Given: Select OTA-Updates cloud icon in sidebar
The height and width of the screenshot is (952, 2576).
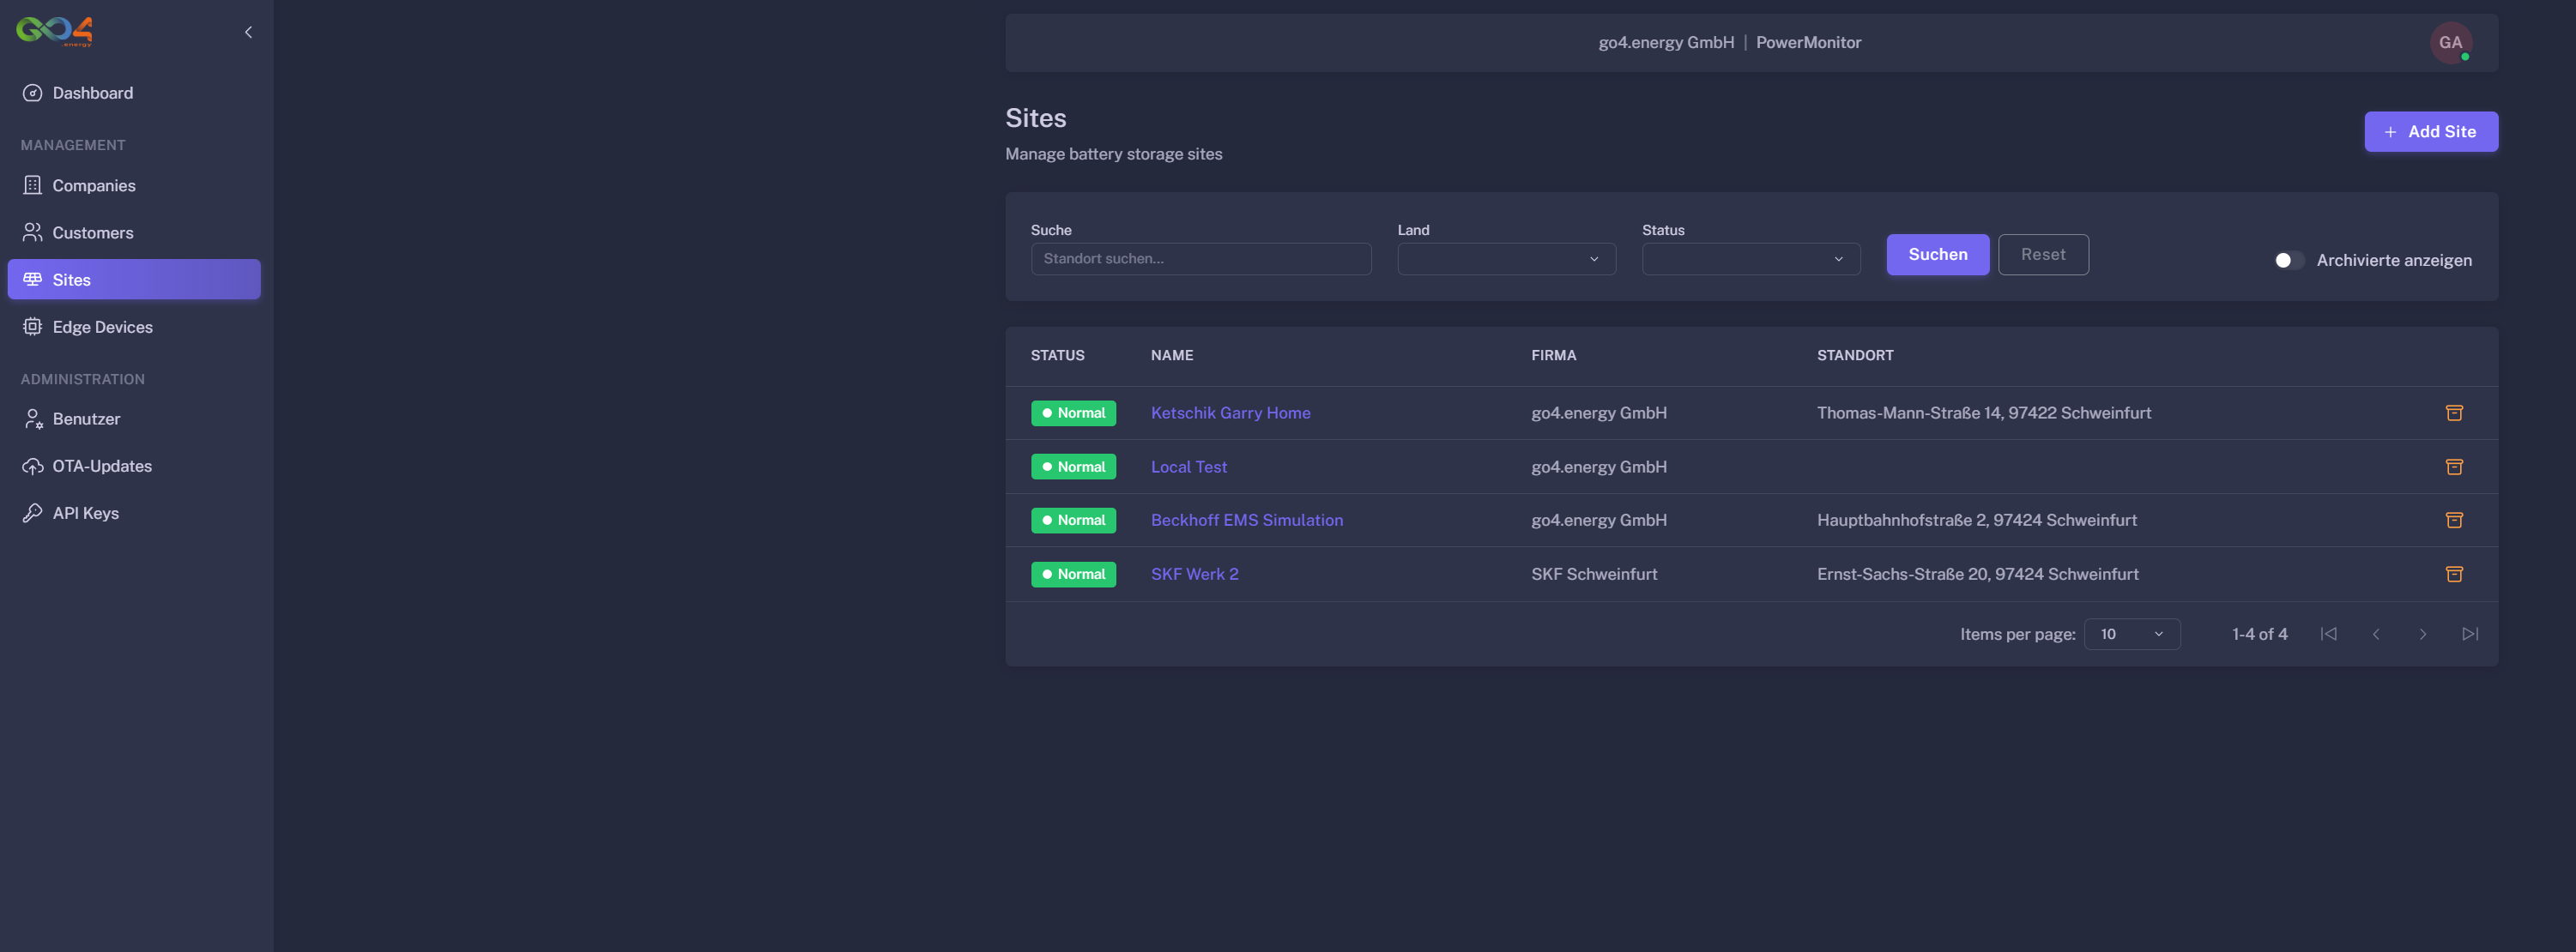Looking at the screenshot, I should click(x=33, y=465).
